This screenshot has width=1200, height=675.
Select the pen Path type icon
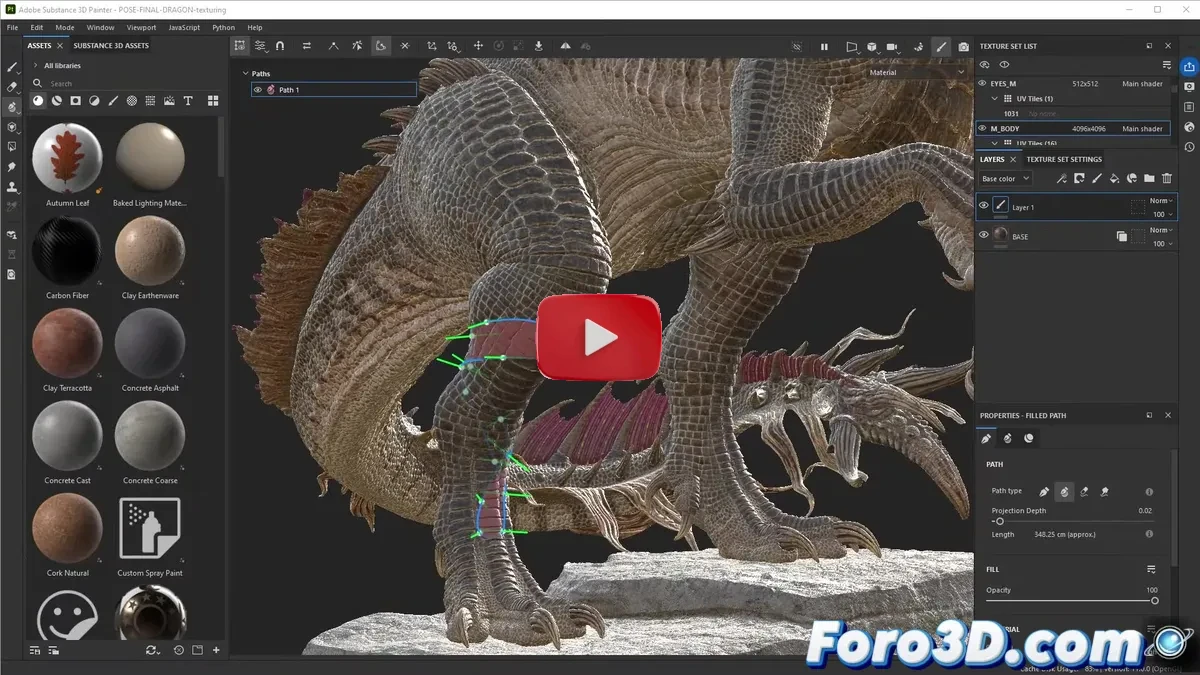1044,491
